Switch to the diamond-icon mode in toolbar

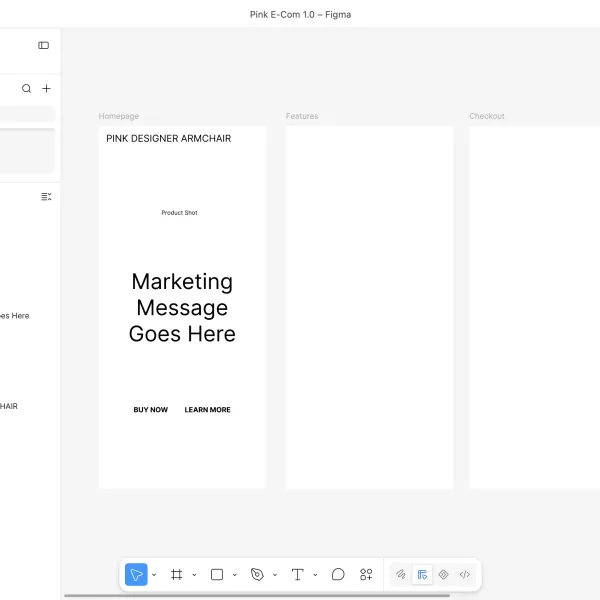(x=443, y=574)
